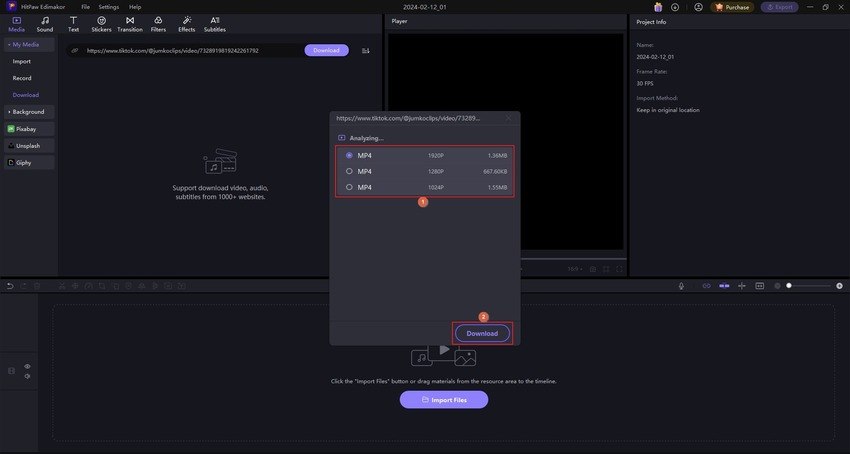Select Record in the sidebar

pyautogui.click(x=22, y=78)
